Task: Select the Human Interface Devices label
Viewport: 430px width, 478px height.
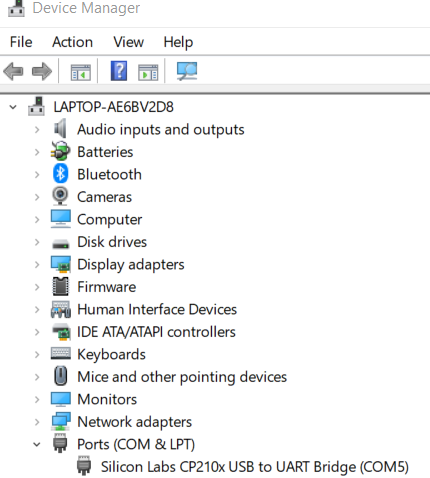Action: [x=157, y=309]
